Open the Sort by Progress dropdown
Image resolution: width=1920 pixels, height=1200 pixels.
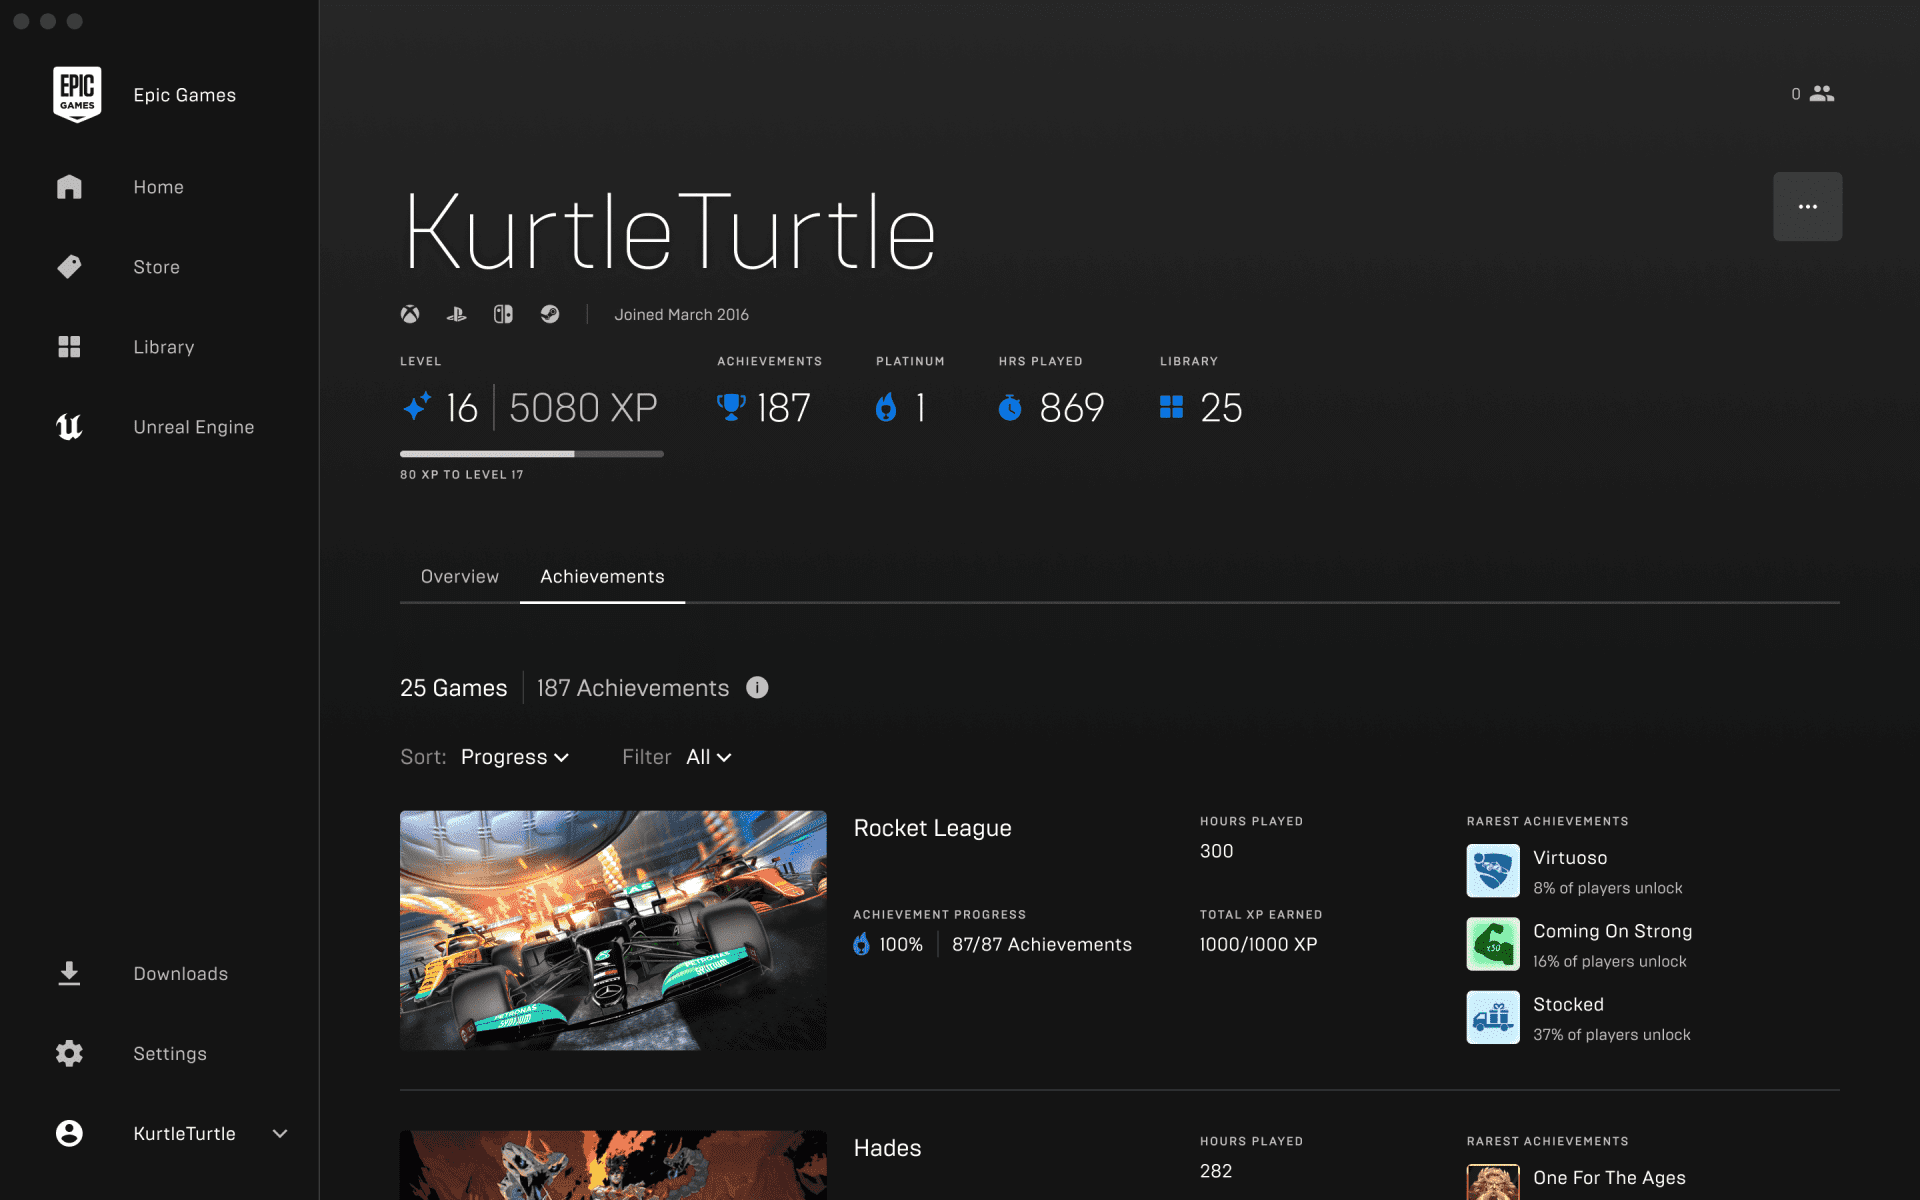(514, 757)
